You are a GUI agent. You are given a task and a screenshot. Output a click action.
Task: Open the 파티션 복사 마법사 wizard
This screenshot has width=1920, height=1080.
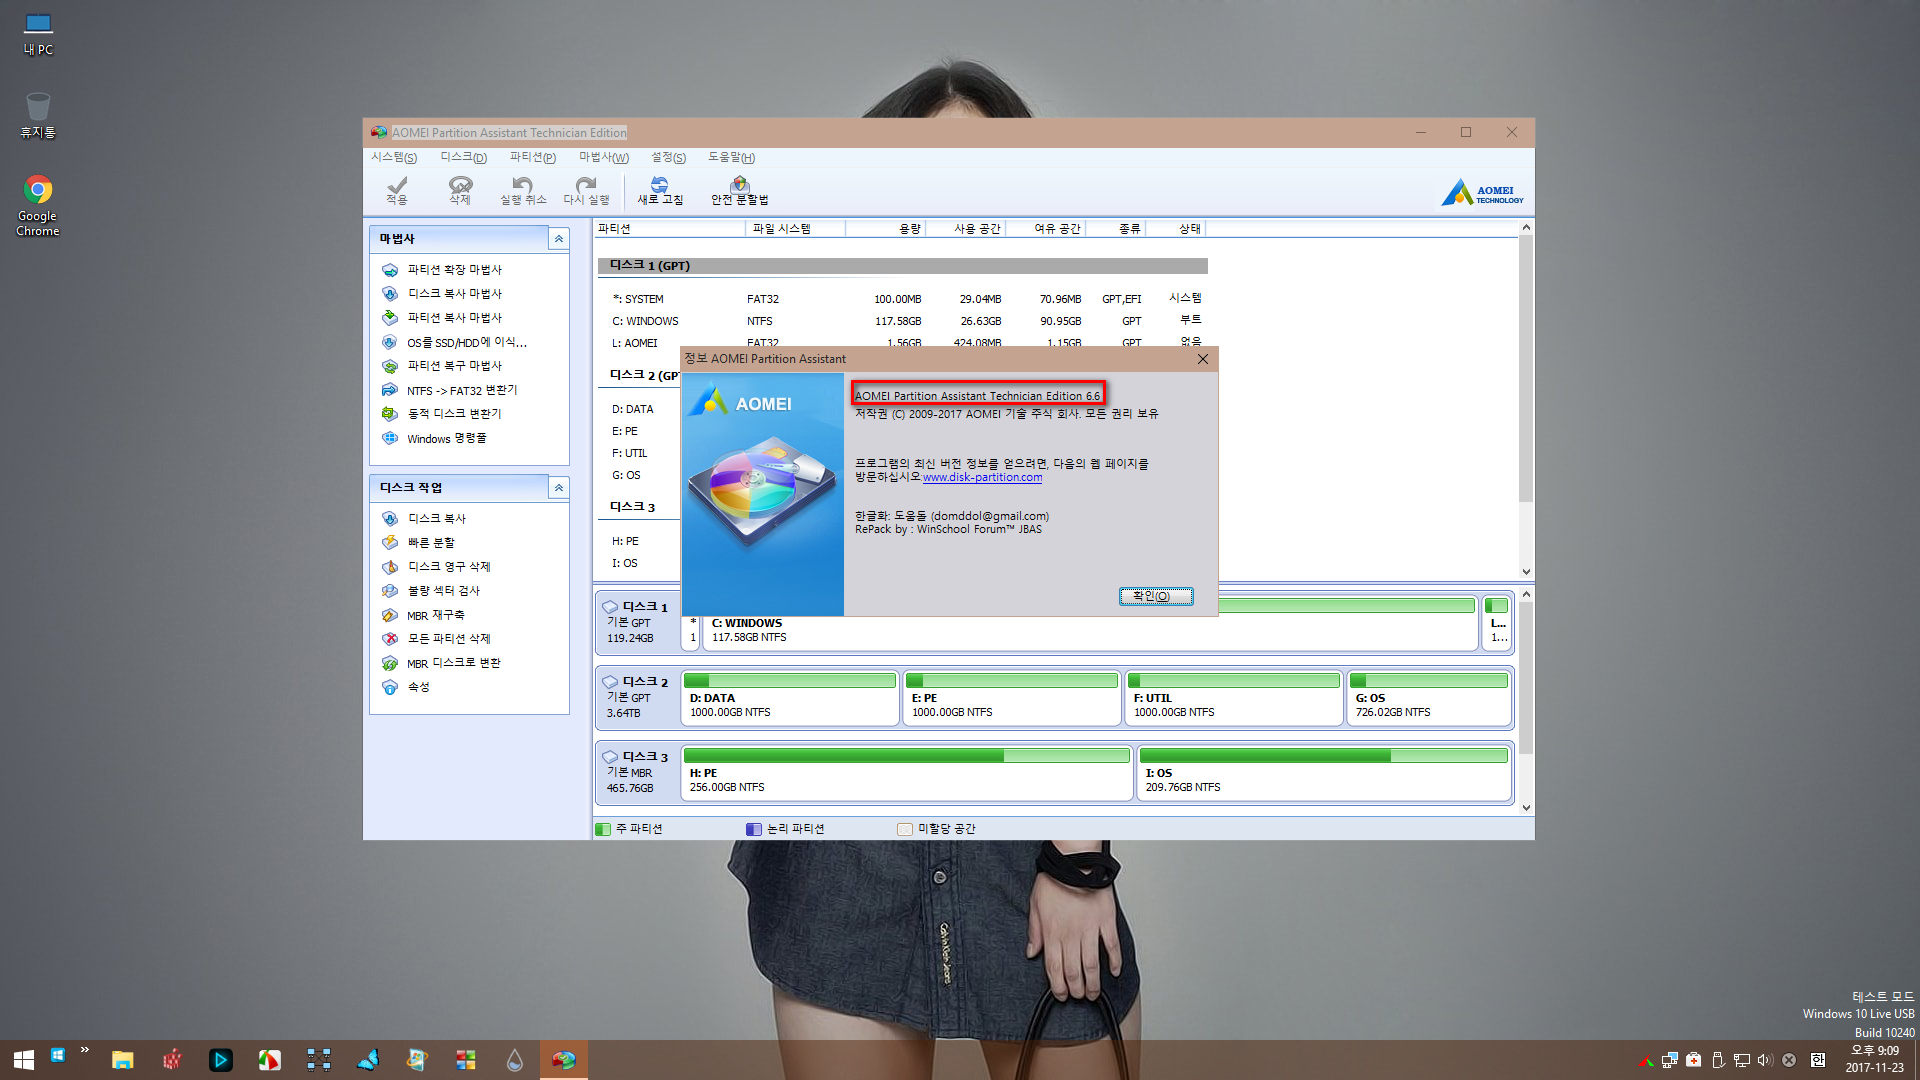454,318
